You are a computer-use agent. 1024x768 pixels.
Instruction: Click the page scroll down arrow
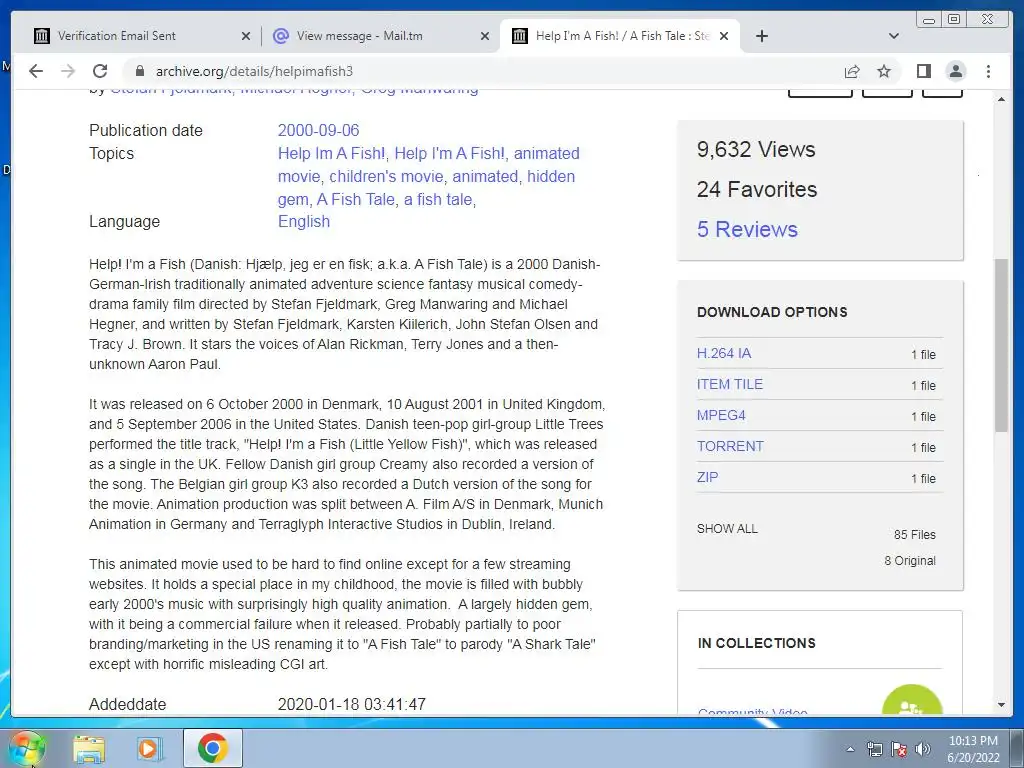point(1001,705)
